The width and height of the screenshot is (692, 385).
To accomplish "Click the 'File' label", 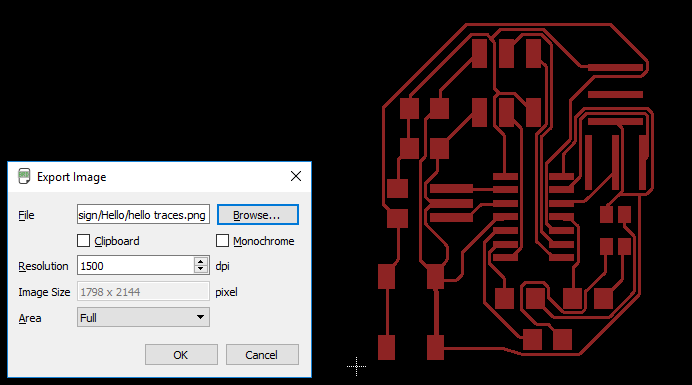I will [26, 215].
